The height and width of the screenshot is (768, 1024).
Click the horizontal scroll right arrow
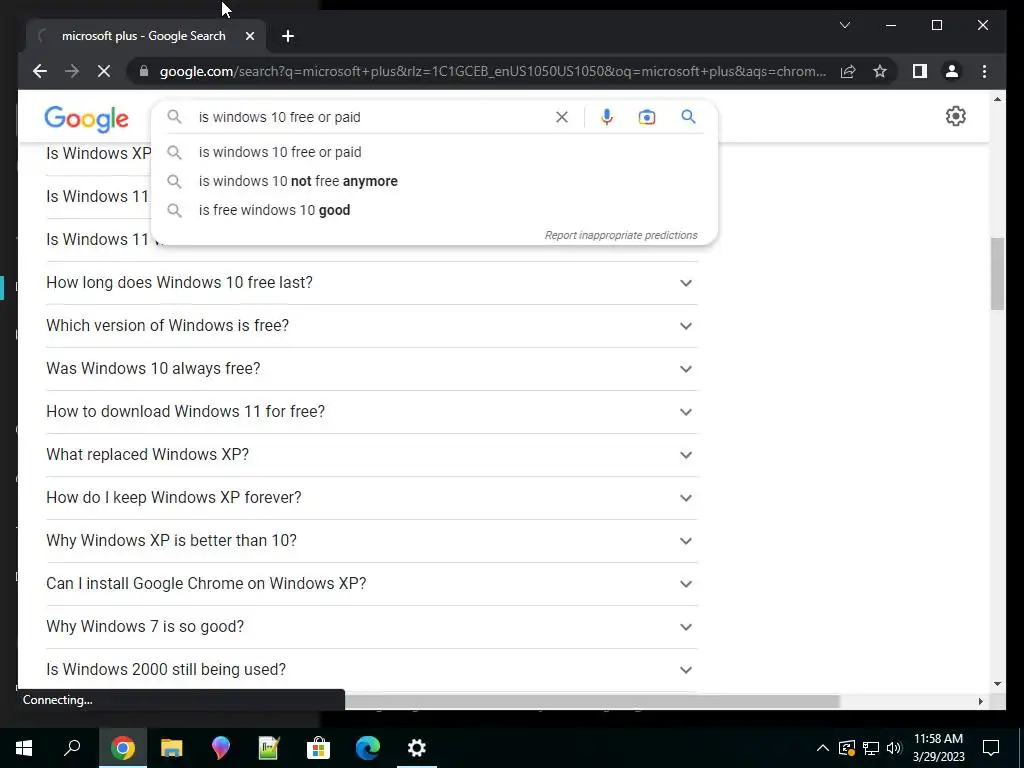point(980,701)
